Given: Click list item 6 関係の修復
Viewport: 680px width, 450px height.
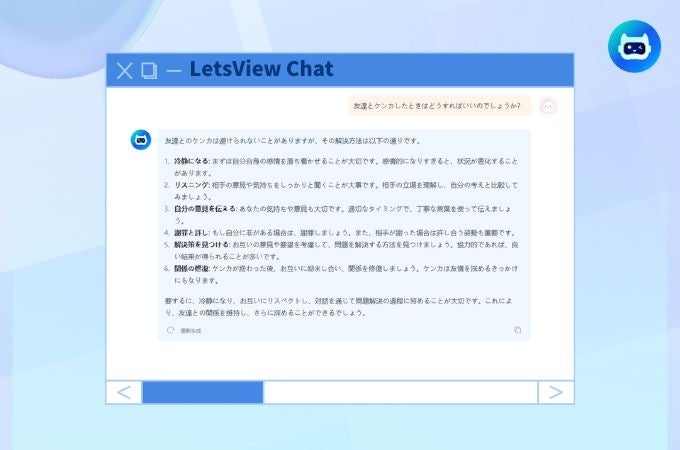Looking at the screenshot, I should pos(341,274).
